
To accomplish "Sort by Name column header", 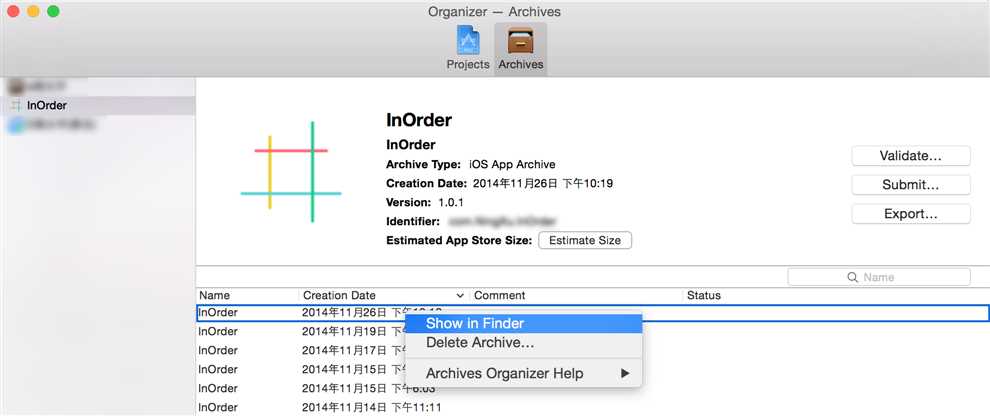I will click(248, 295).
